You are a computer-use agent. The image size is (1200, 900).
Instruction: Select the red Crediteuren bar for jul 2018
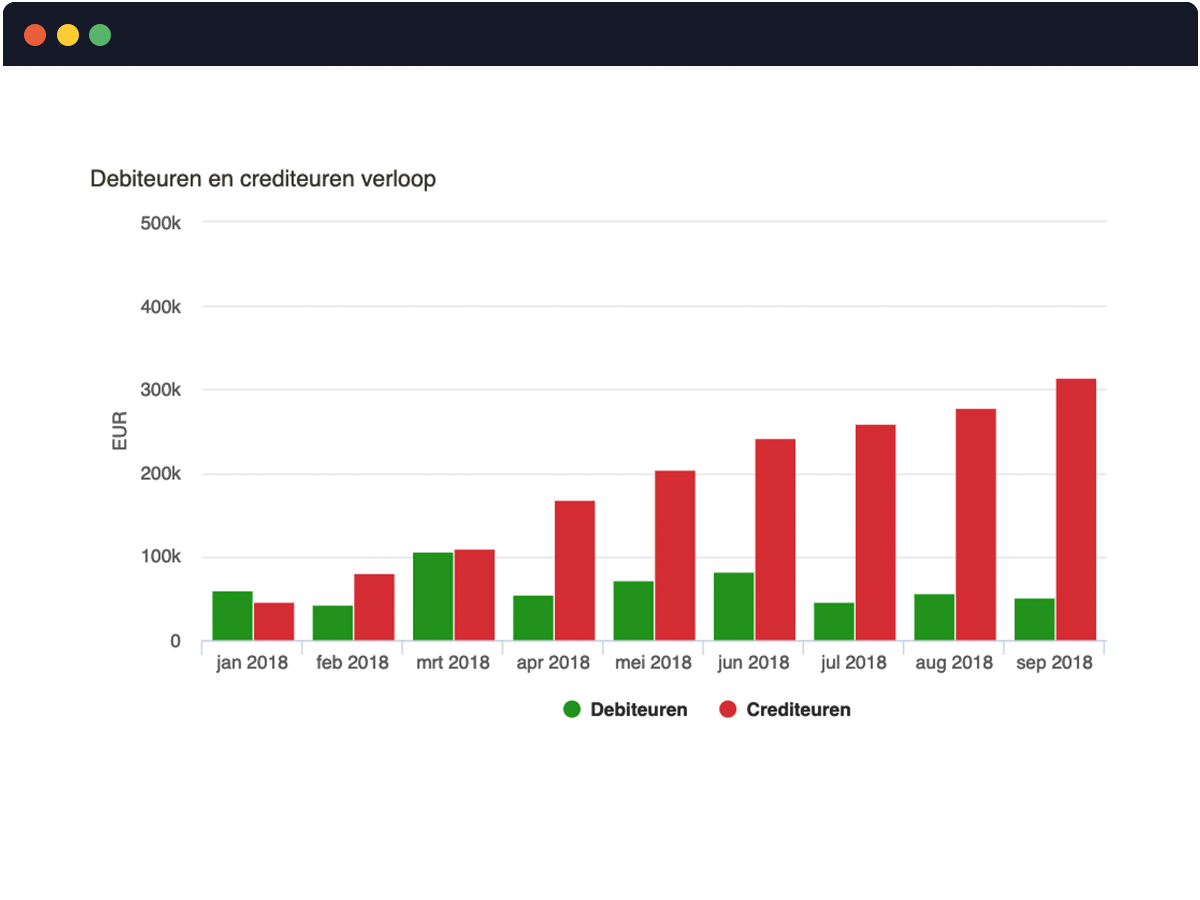875,533
